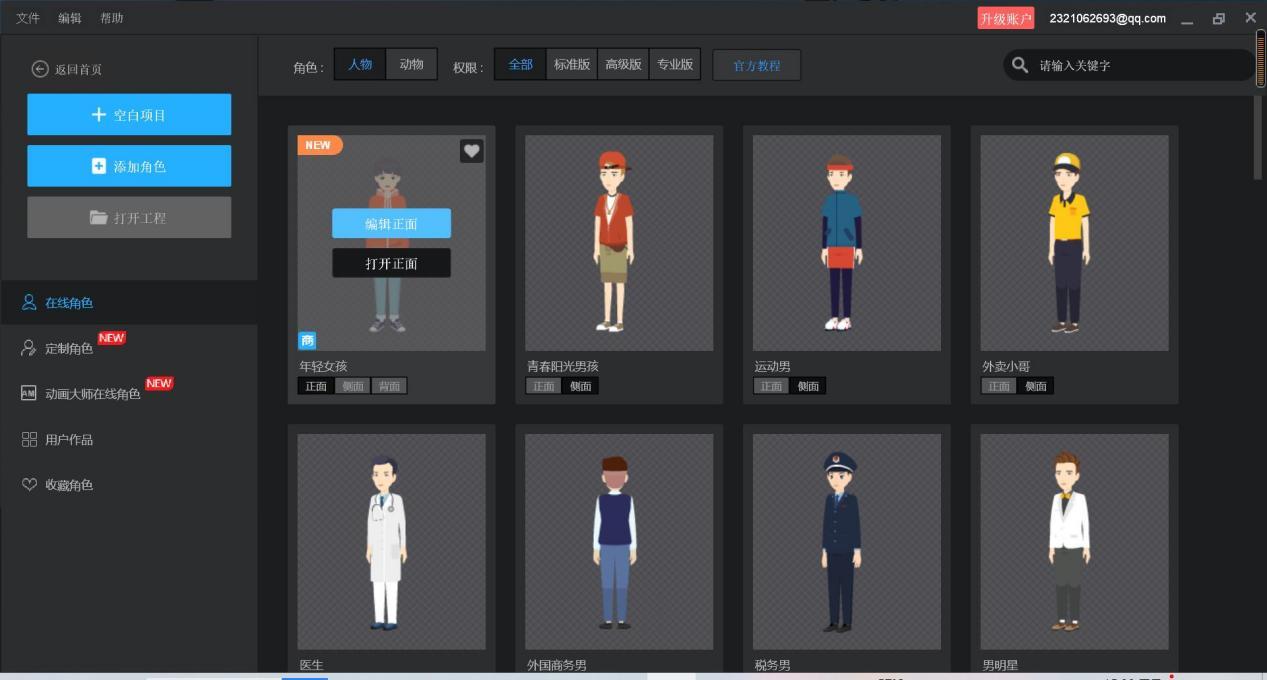Click the plus icon in 添加角色 button

pyautogui.click(x=98, y=166)
